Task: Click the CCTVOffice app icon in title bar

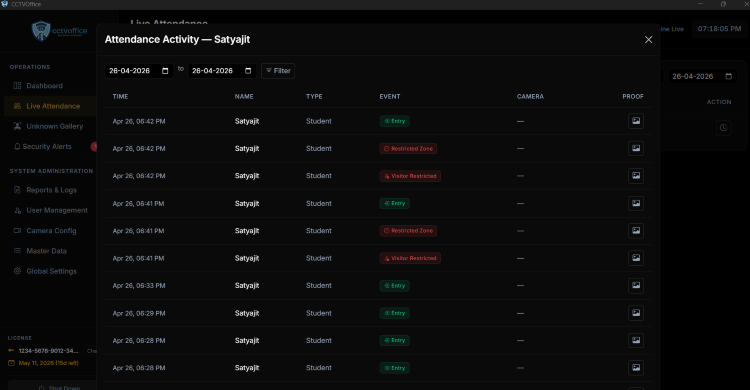Action: coord(5,4)
